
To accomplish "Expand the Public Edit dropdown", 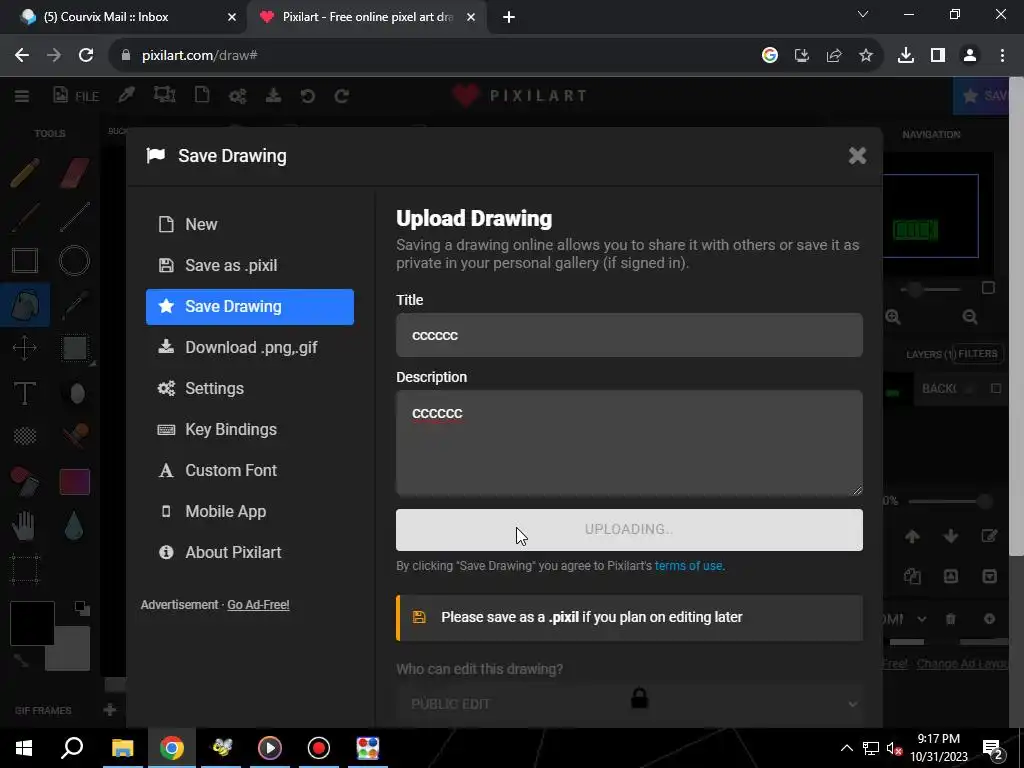I will tap(629, 704).
